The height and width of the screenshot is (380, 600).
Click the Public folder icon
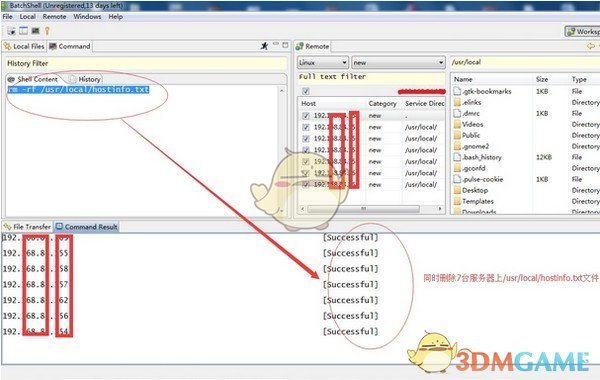pos(457,135)
